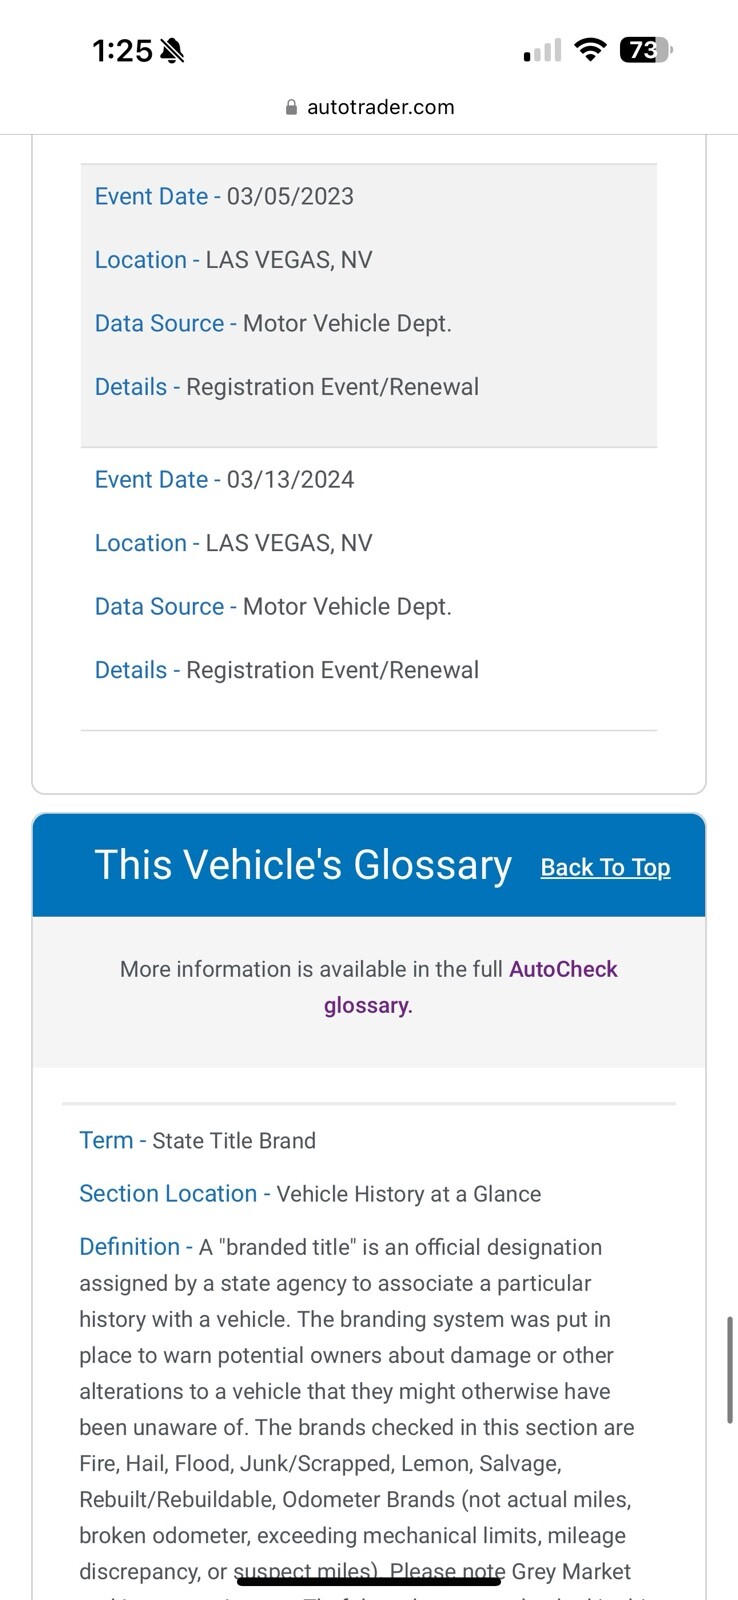Tap the lock icon beside autotrader.com

[x=291, y=107]
